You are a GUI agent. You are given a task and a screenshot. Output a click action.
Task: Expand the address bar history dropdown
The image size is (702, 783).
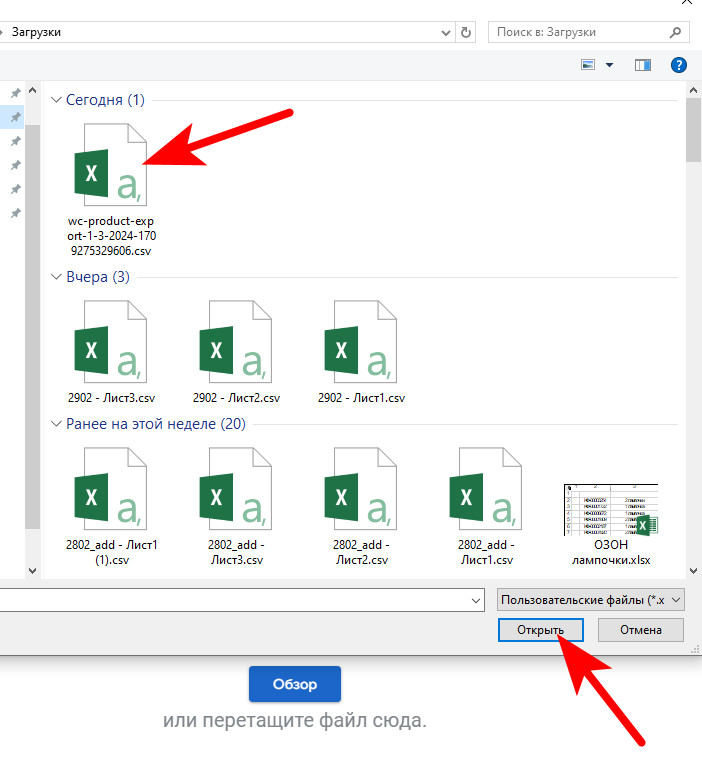[445, 33]
